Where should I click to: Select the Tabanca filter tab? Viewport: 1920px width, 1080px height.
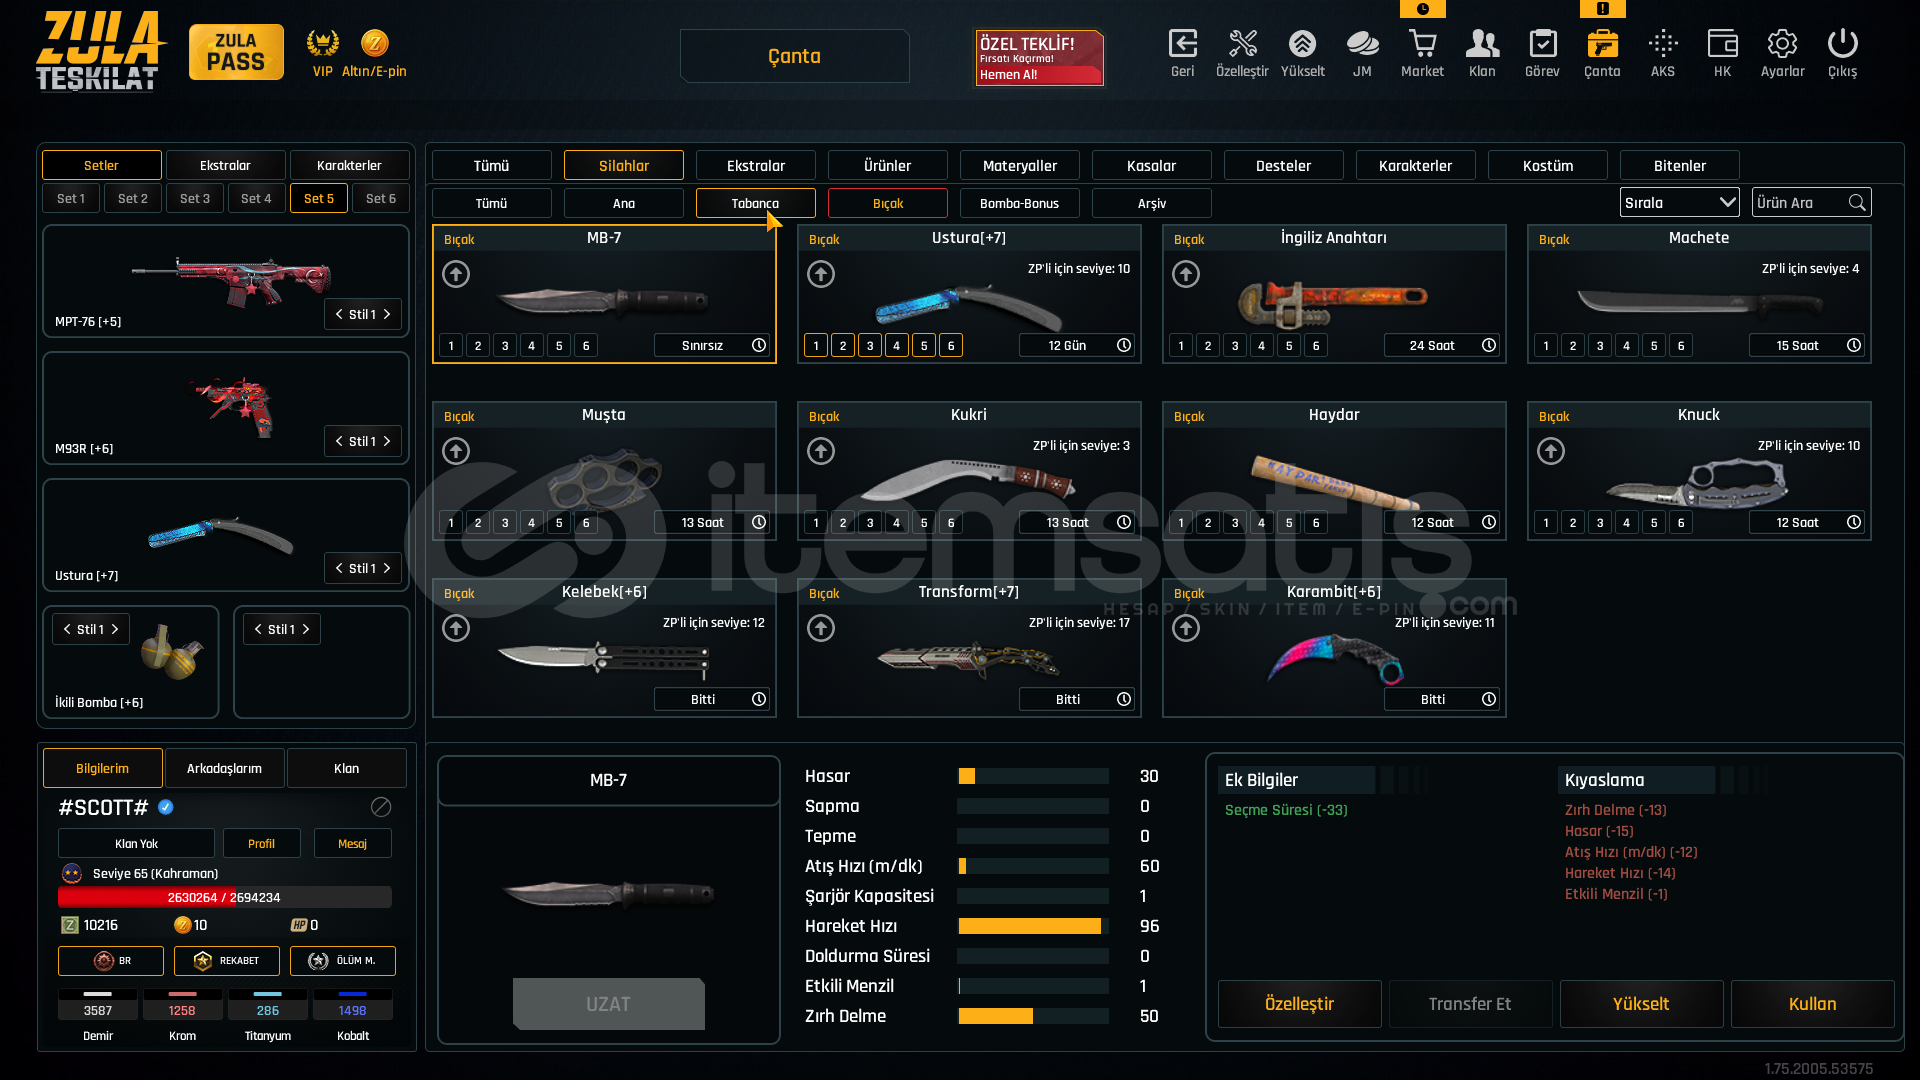[755, 203]
